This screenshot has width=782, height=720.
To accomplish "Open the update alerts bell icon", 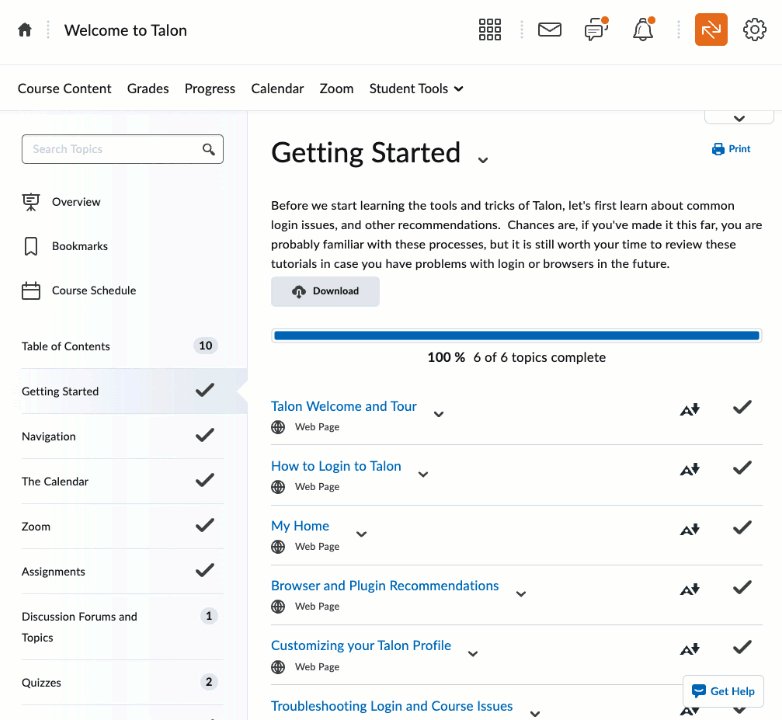I will (x=643, y=29).
